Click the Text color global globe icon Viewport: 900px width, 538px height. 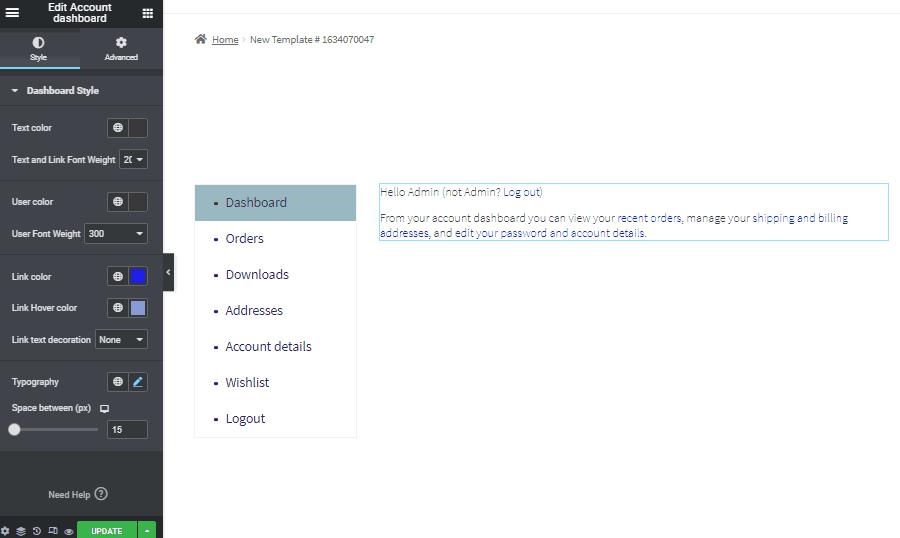pos(118,127)
